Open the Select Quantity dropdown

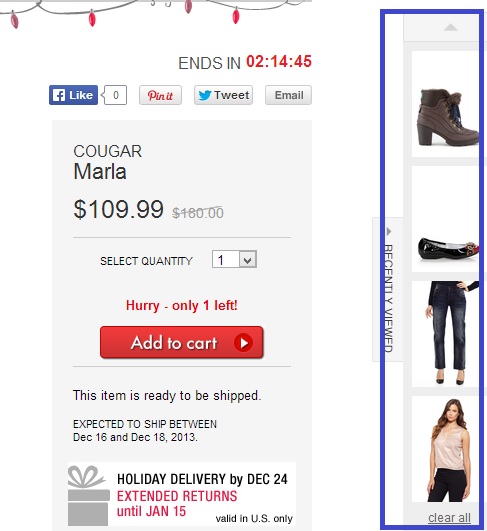[234, 259]
